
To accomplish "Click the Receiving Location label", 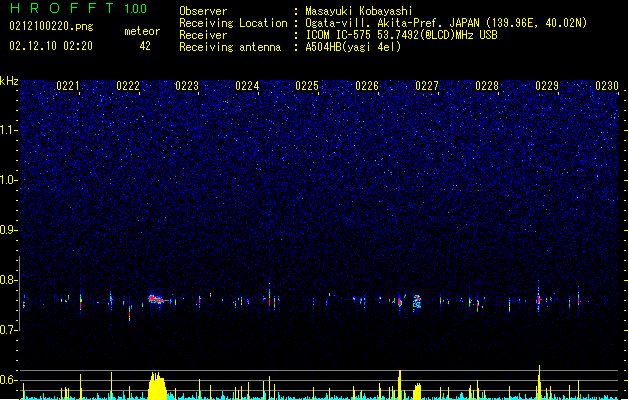I will click(x=233, y=23).
